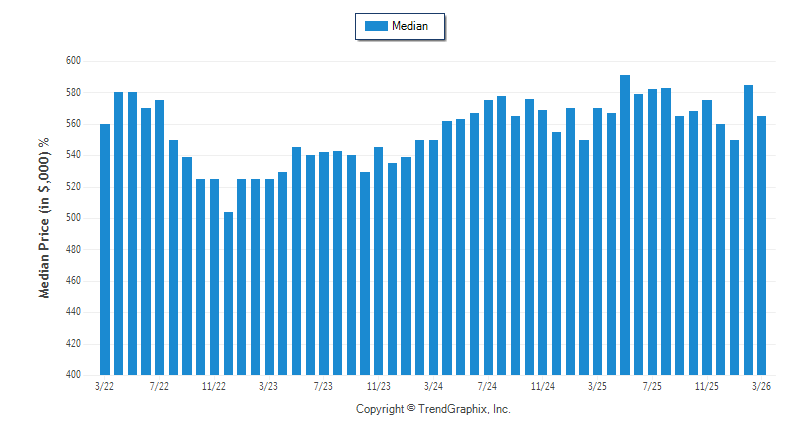The height and width of the screenshot is (434, 800).
Task: Click the blue Median legend color swatch
Action: coord(376,26)
